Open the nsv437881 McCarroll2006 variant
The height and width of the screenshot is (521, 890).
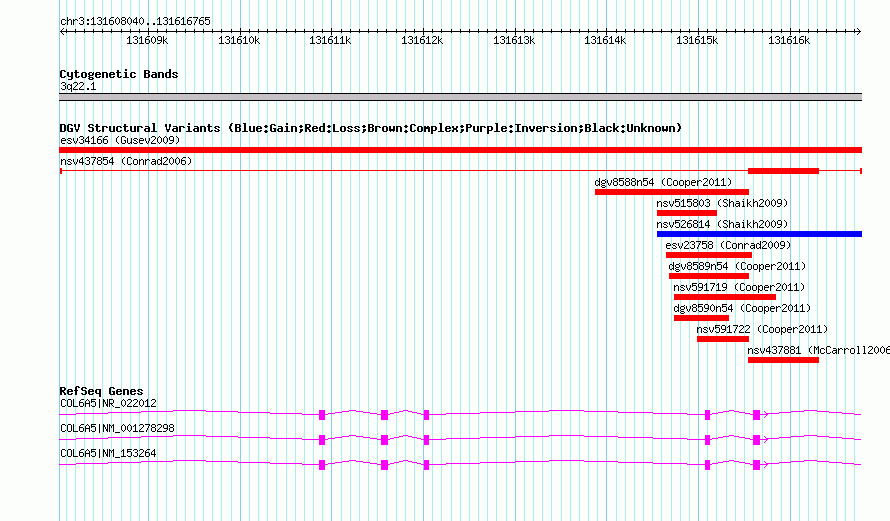click(783, 360)
